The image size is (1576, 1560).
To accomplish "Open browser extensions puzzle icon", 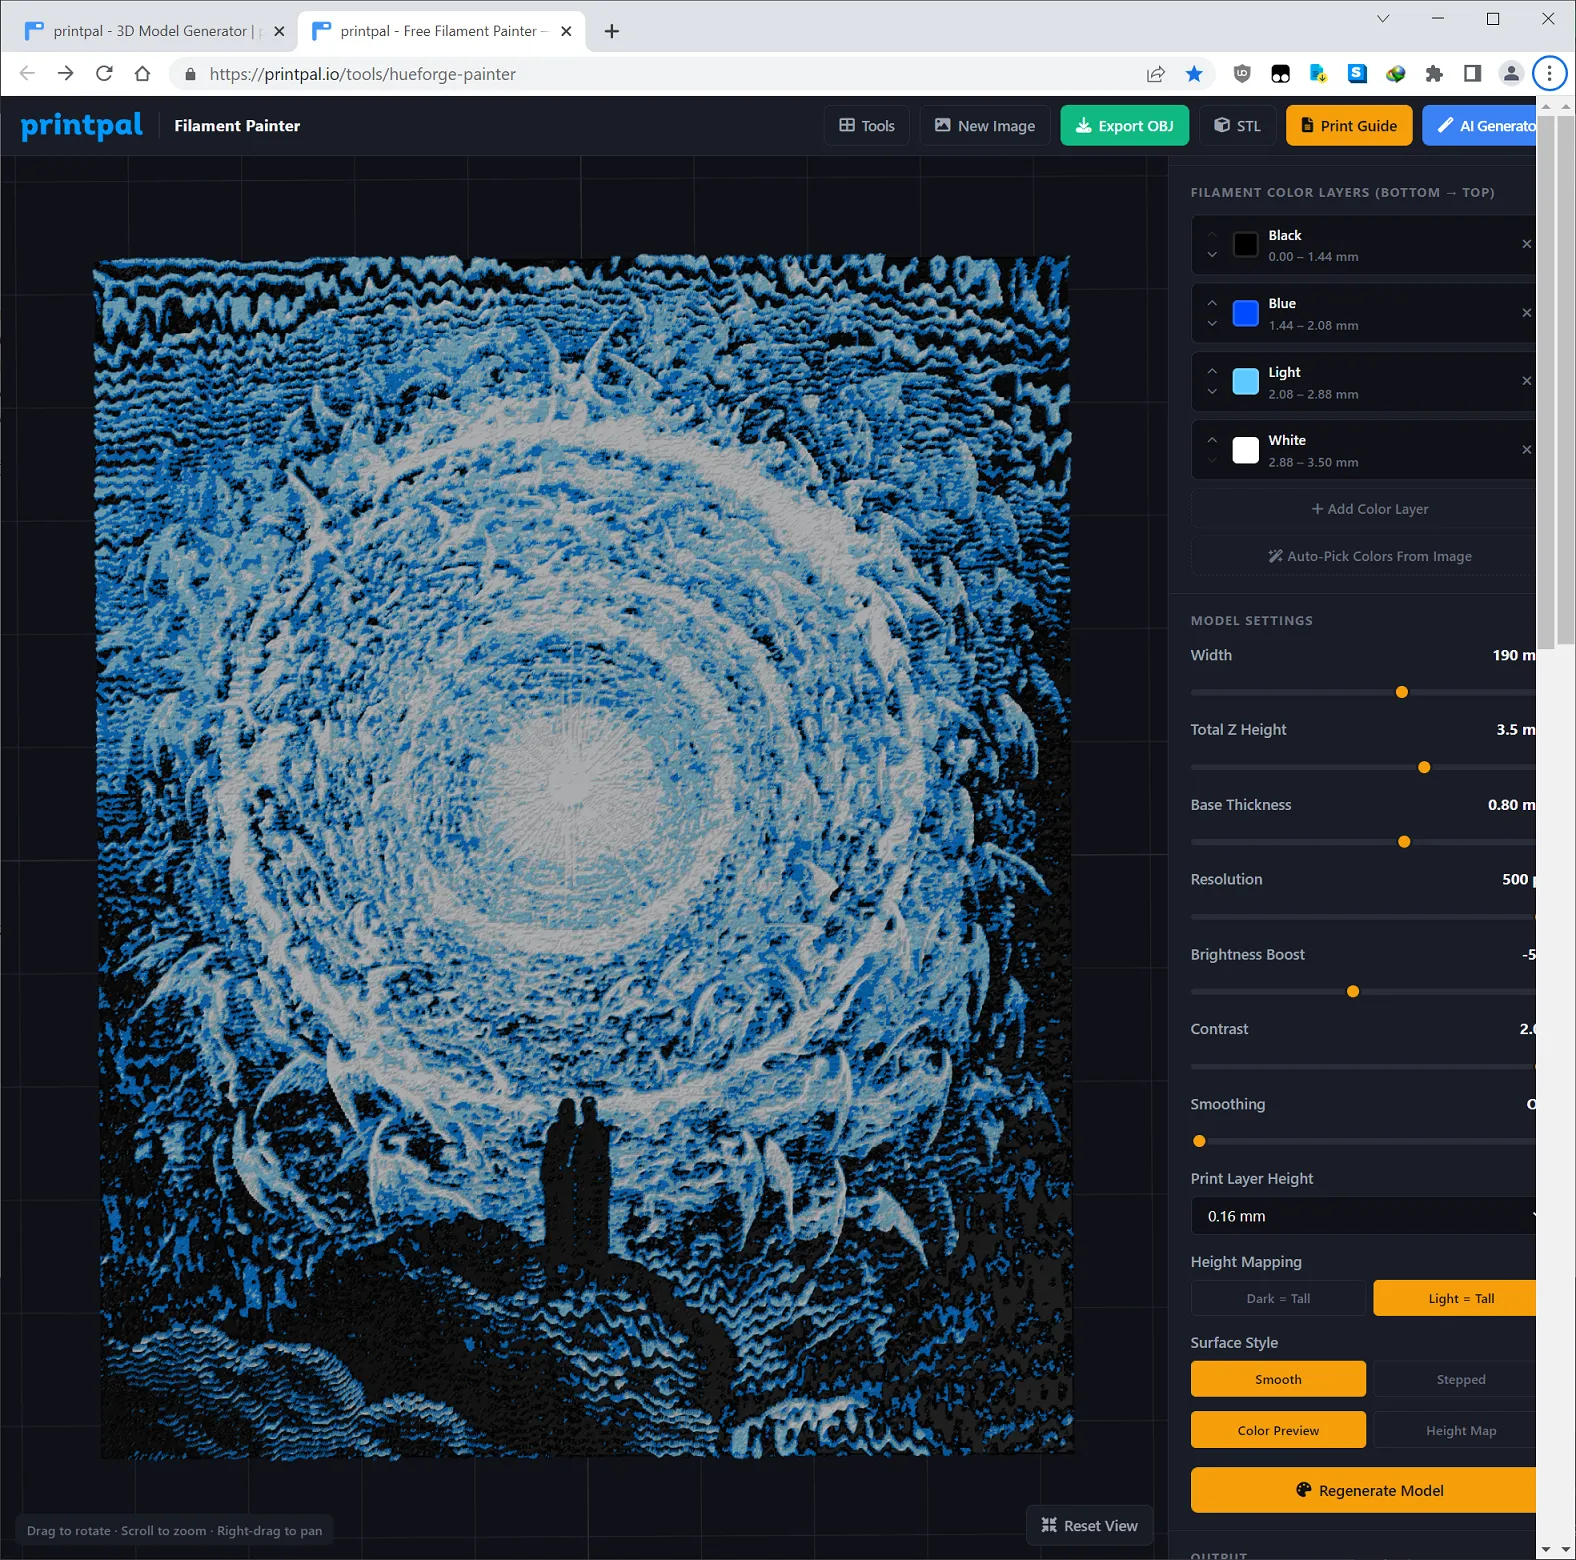I will pos(1434,73).
